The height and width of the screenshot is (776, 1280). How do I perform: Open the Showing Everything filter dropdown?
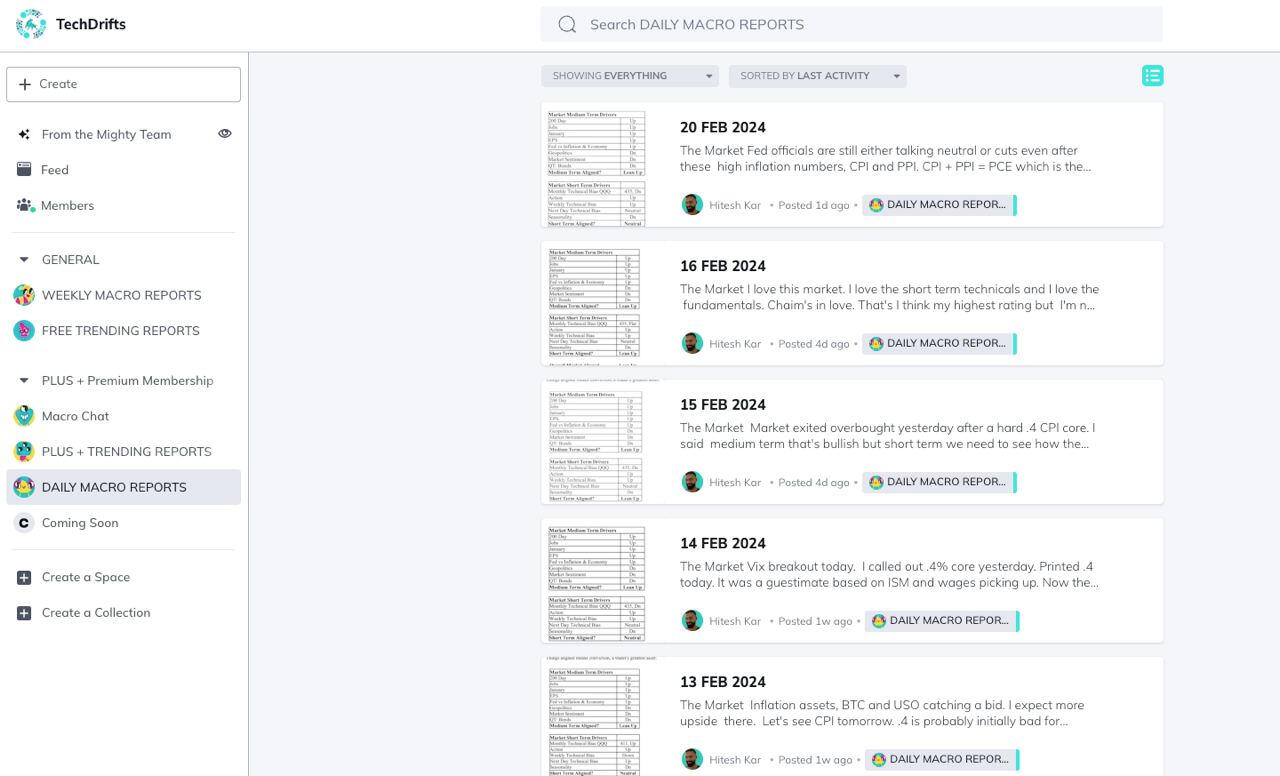point(629,76)
